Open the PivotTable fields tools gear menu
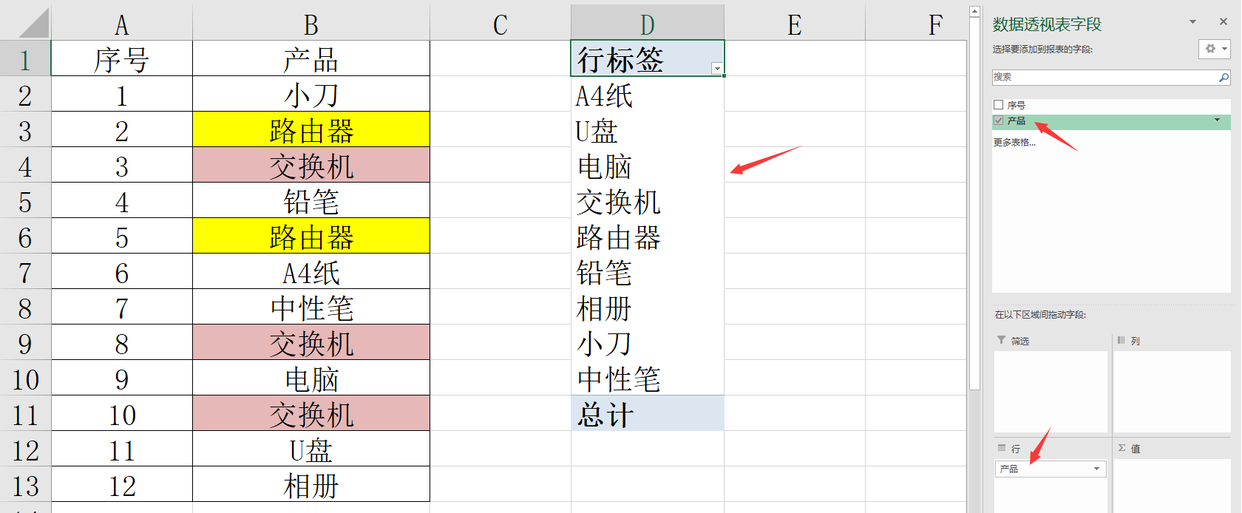Viewport: 1242px width, 513px height. coord(1214,49)
